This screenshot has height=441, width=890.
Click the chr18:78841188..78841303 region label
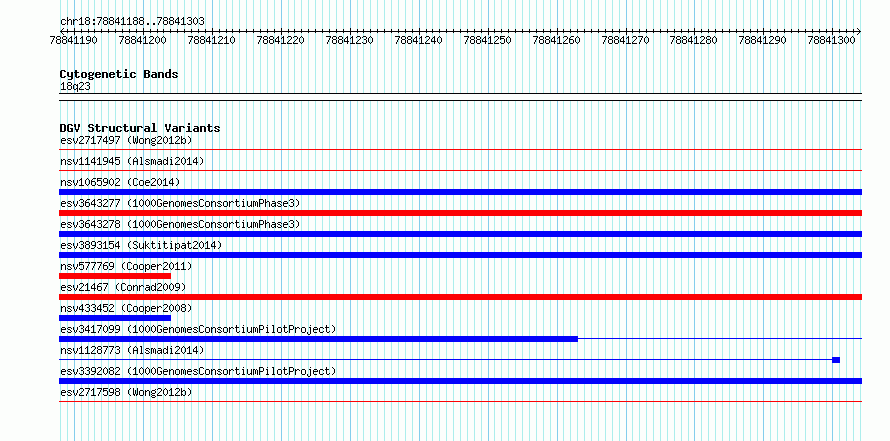pyautogui.click(x=132, y=22)
